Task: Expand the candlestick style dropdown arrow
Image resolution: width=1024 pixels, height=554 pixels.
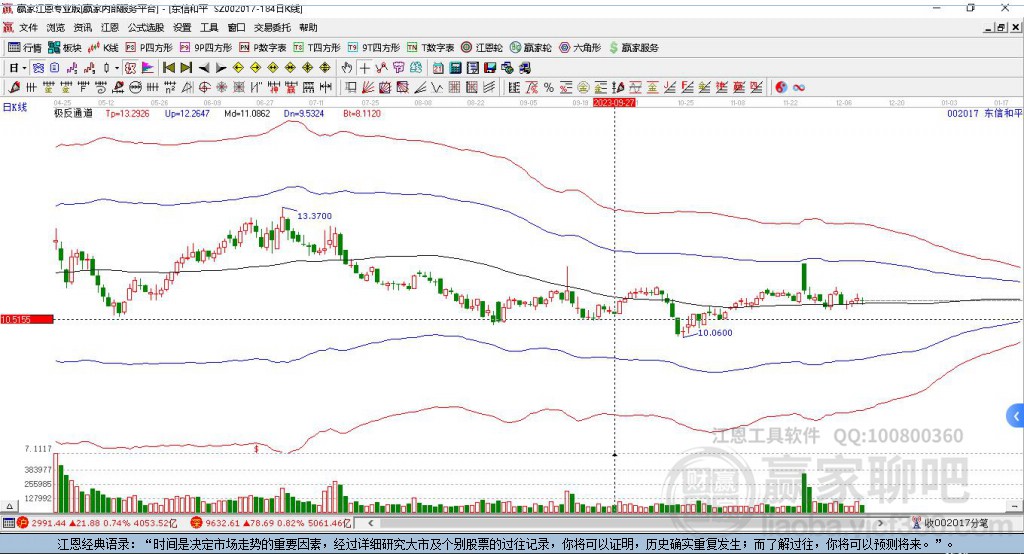Action: (117, 68)
